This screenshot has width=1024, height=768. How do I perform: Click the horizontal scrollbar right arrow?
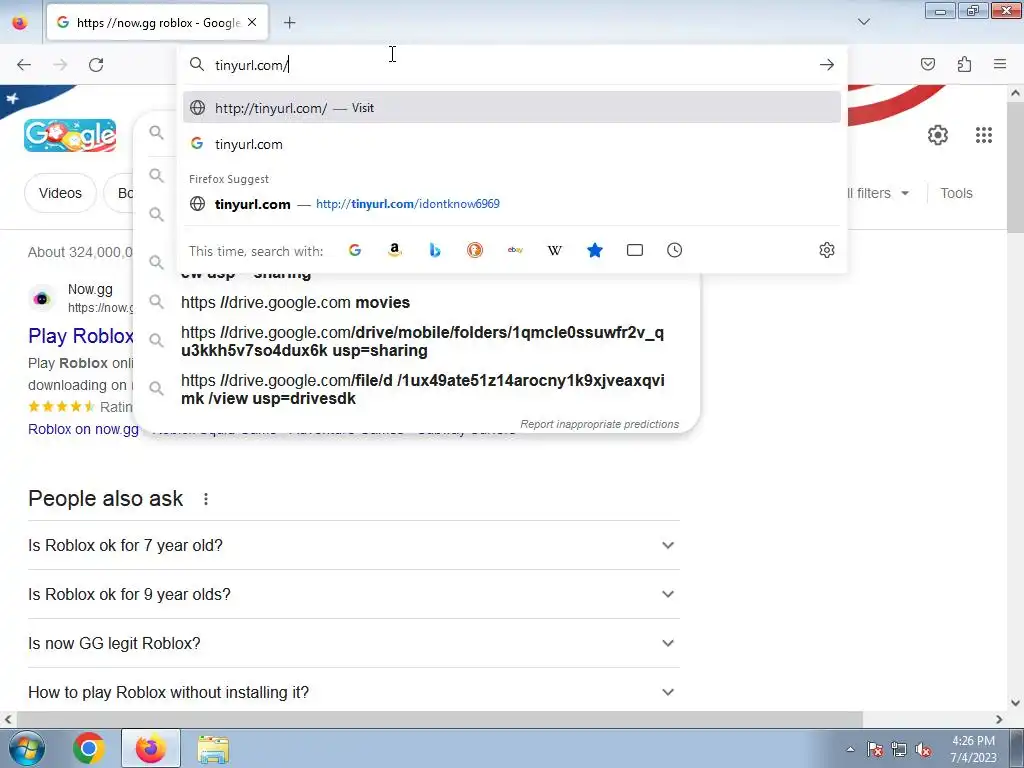coord(999,719)
